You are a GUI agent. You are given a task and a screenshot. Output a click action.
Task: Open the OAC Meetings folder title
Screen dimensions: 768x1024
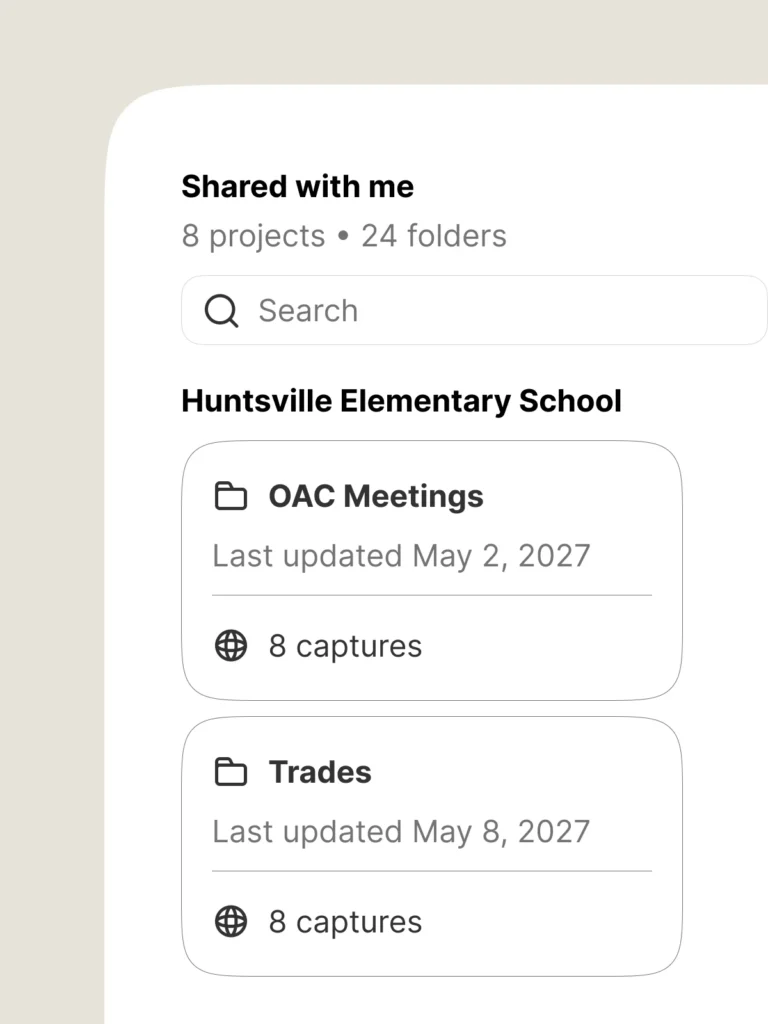point(375,496)
